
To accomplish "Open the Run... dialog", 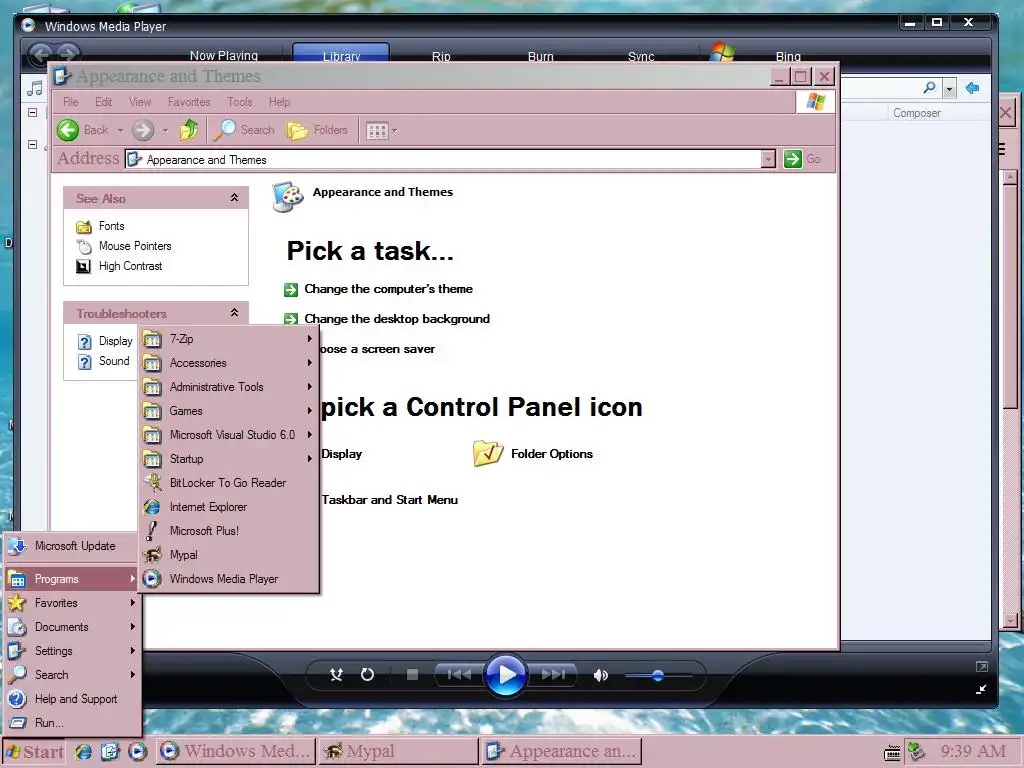I will click(x=72, y=723).
